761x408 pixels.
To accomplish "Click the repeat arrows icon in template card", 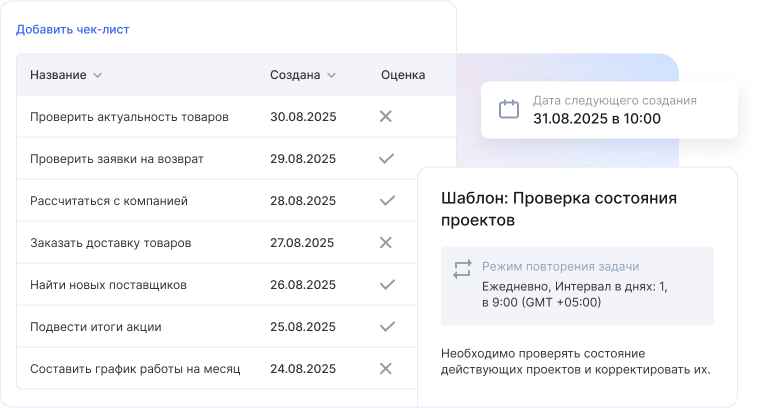I will click(461, 268).
